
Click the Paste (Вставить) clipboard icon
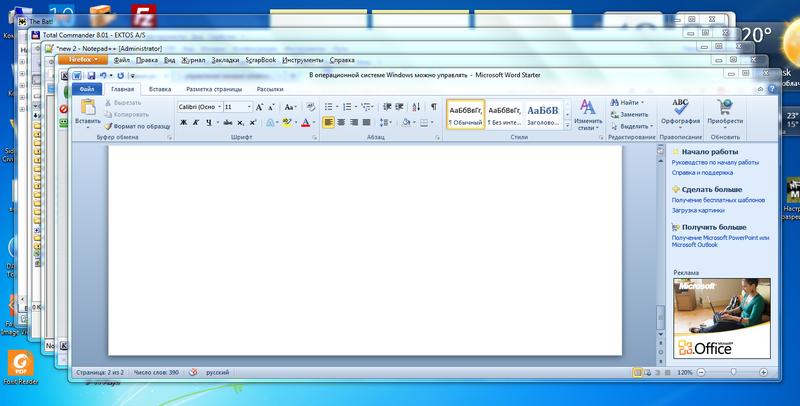point(88,108)
